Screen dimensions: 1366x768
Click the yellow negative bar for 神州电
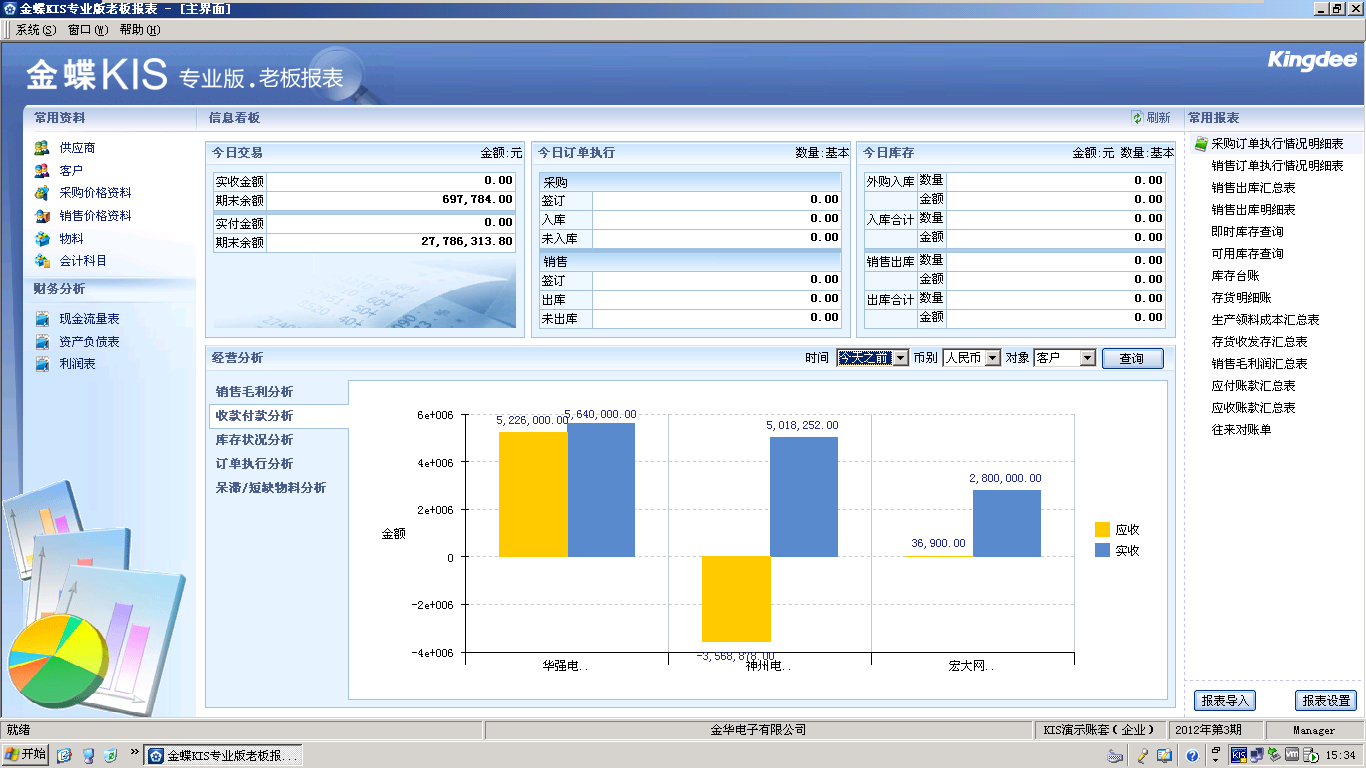pyautogui.click(x=736, y=599)
